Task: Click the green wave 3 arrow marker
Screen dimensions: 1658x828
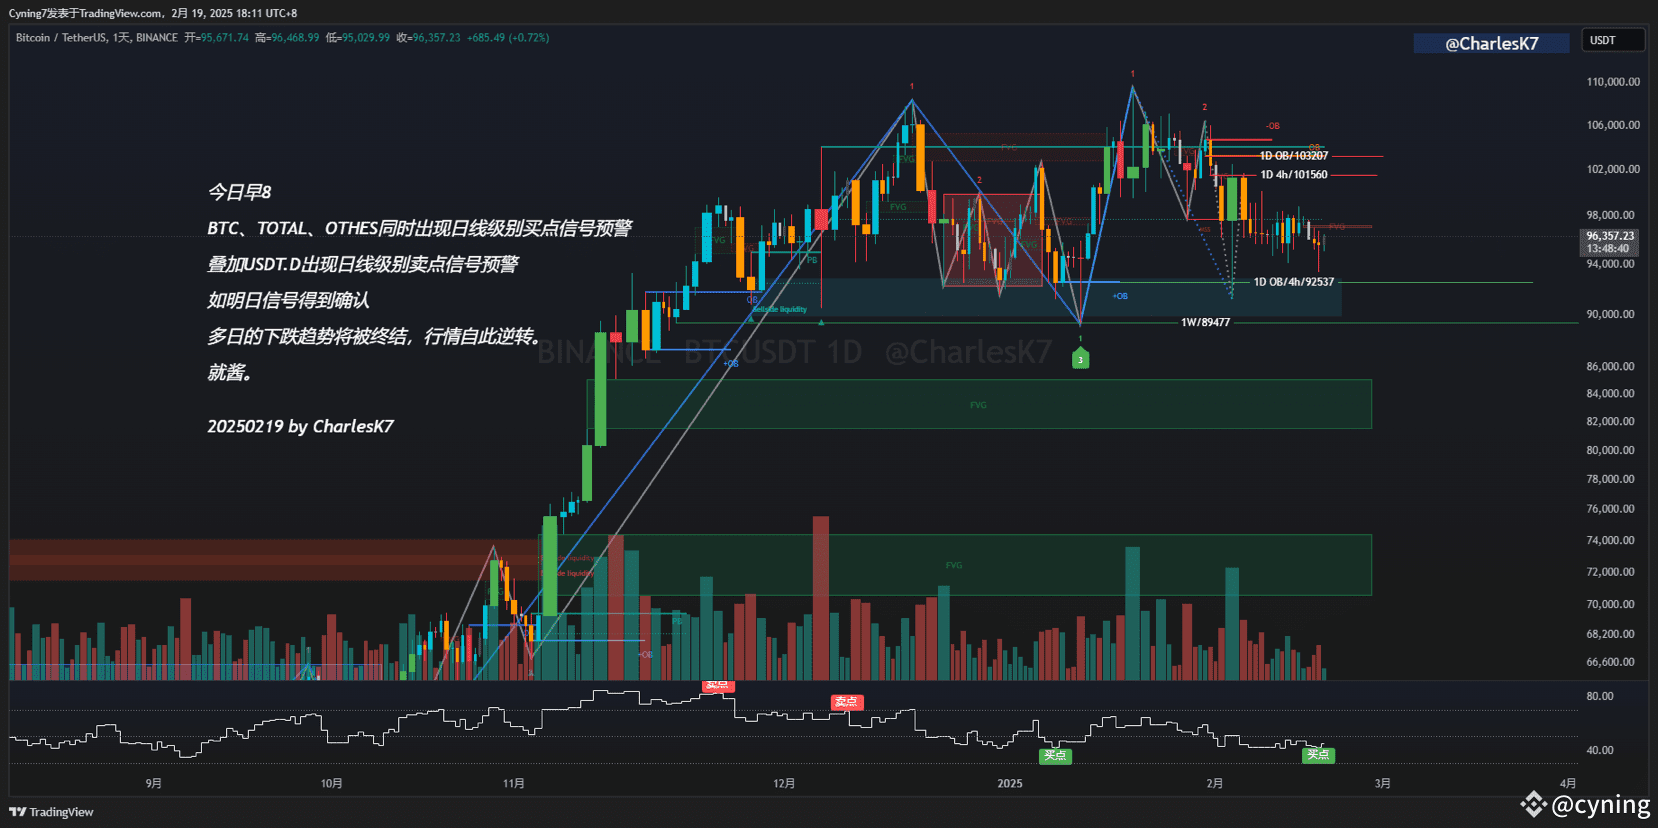Action: tap(1080, 359)
